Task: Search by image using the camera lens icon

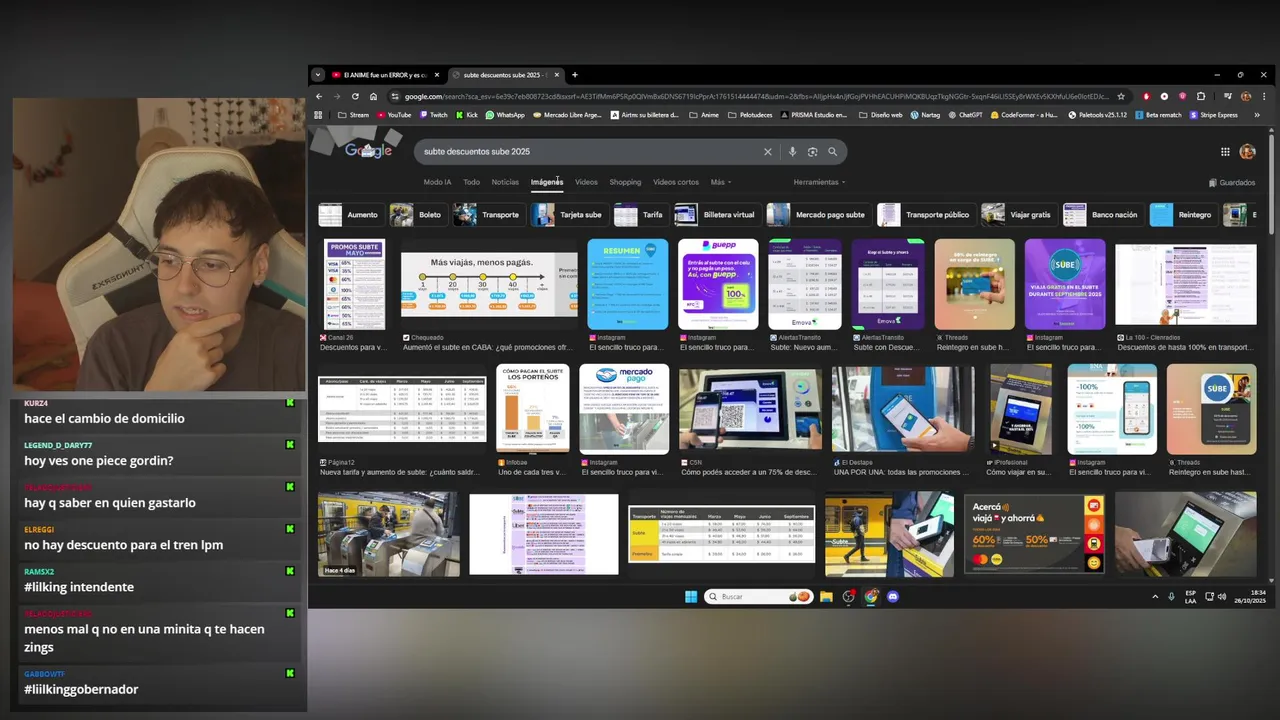Action: (812, 152)
